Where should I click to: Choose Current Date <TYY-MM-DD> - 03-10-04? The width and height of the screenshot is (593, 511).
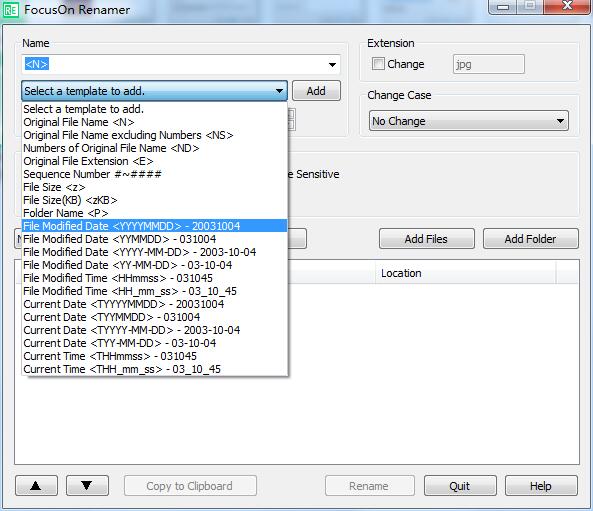point(155,343)
